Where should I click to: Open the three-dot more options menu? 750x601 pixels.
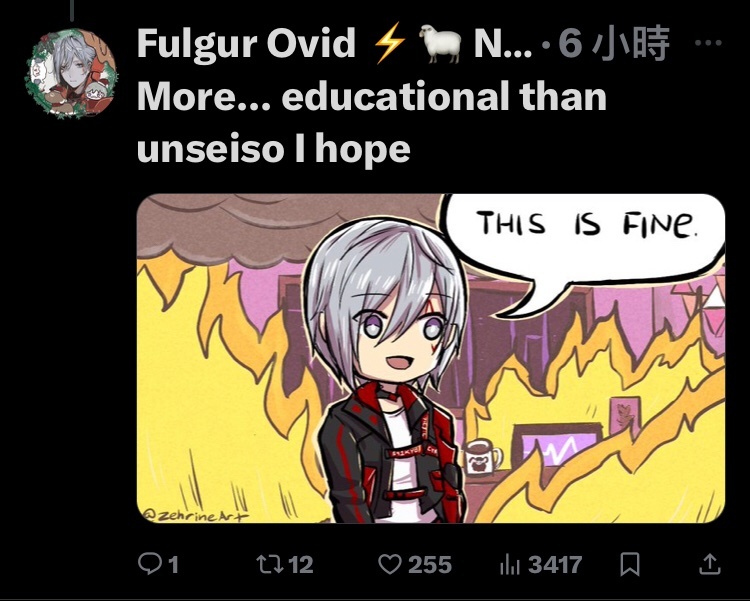coord(708,43)
